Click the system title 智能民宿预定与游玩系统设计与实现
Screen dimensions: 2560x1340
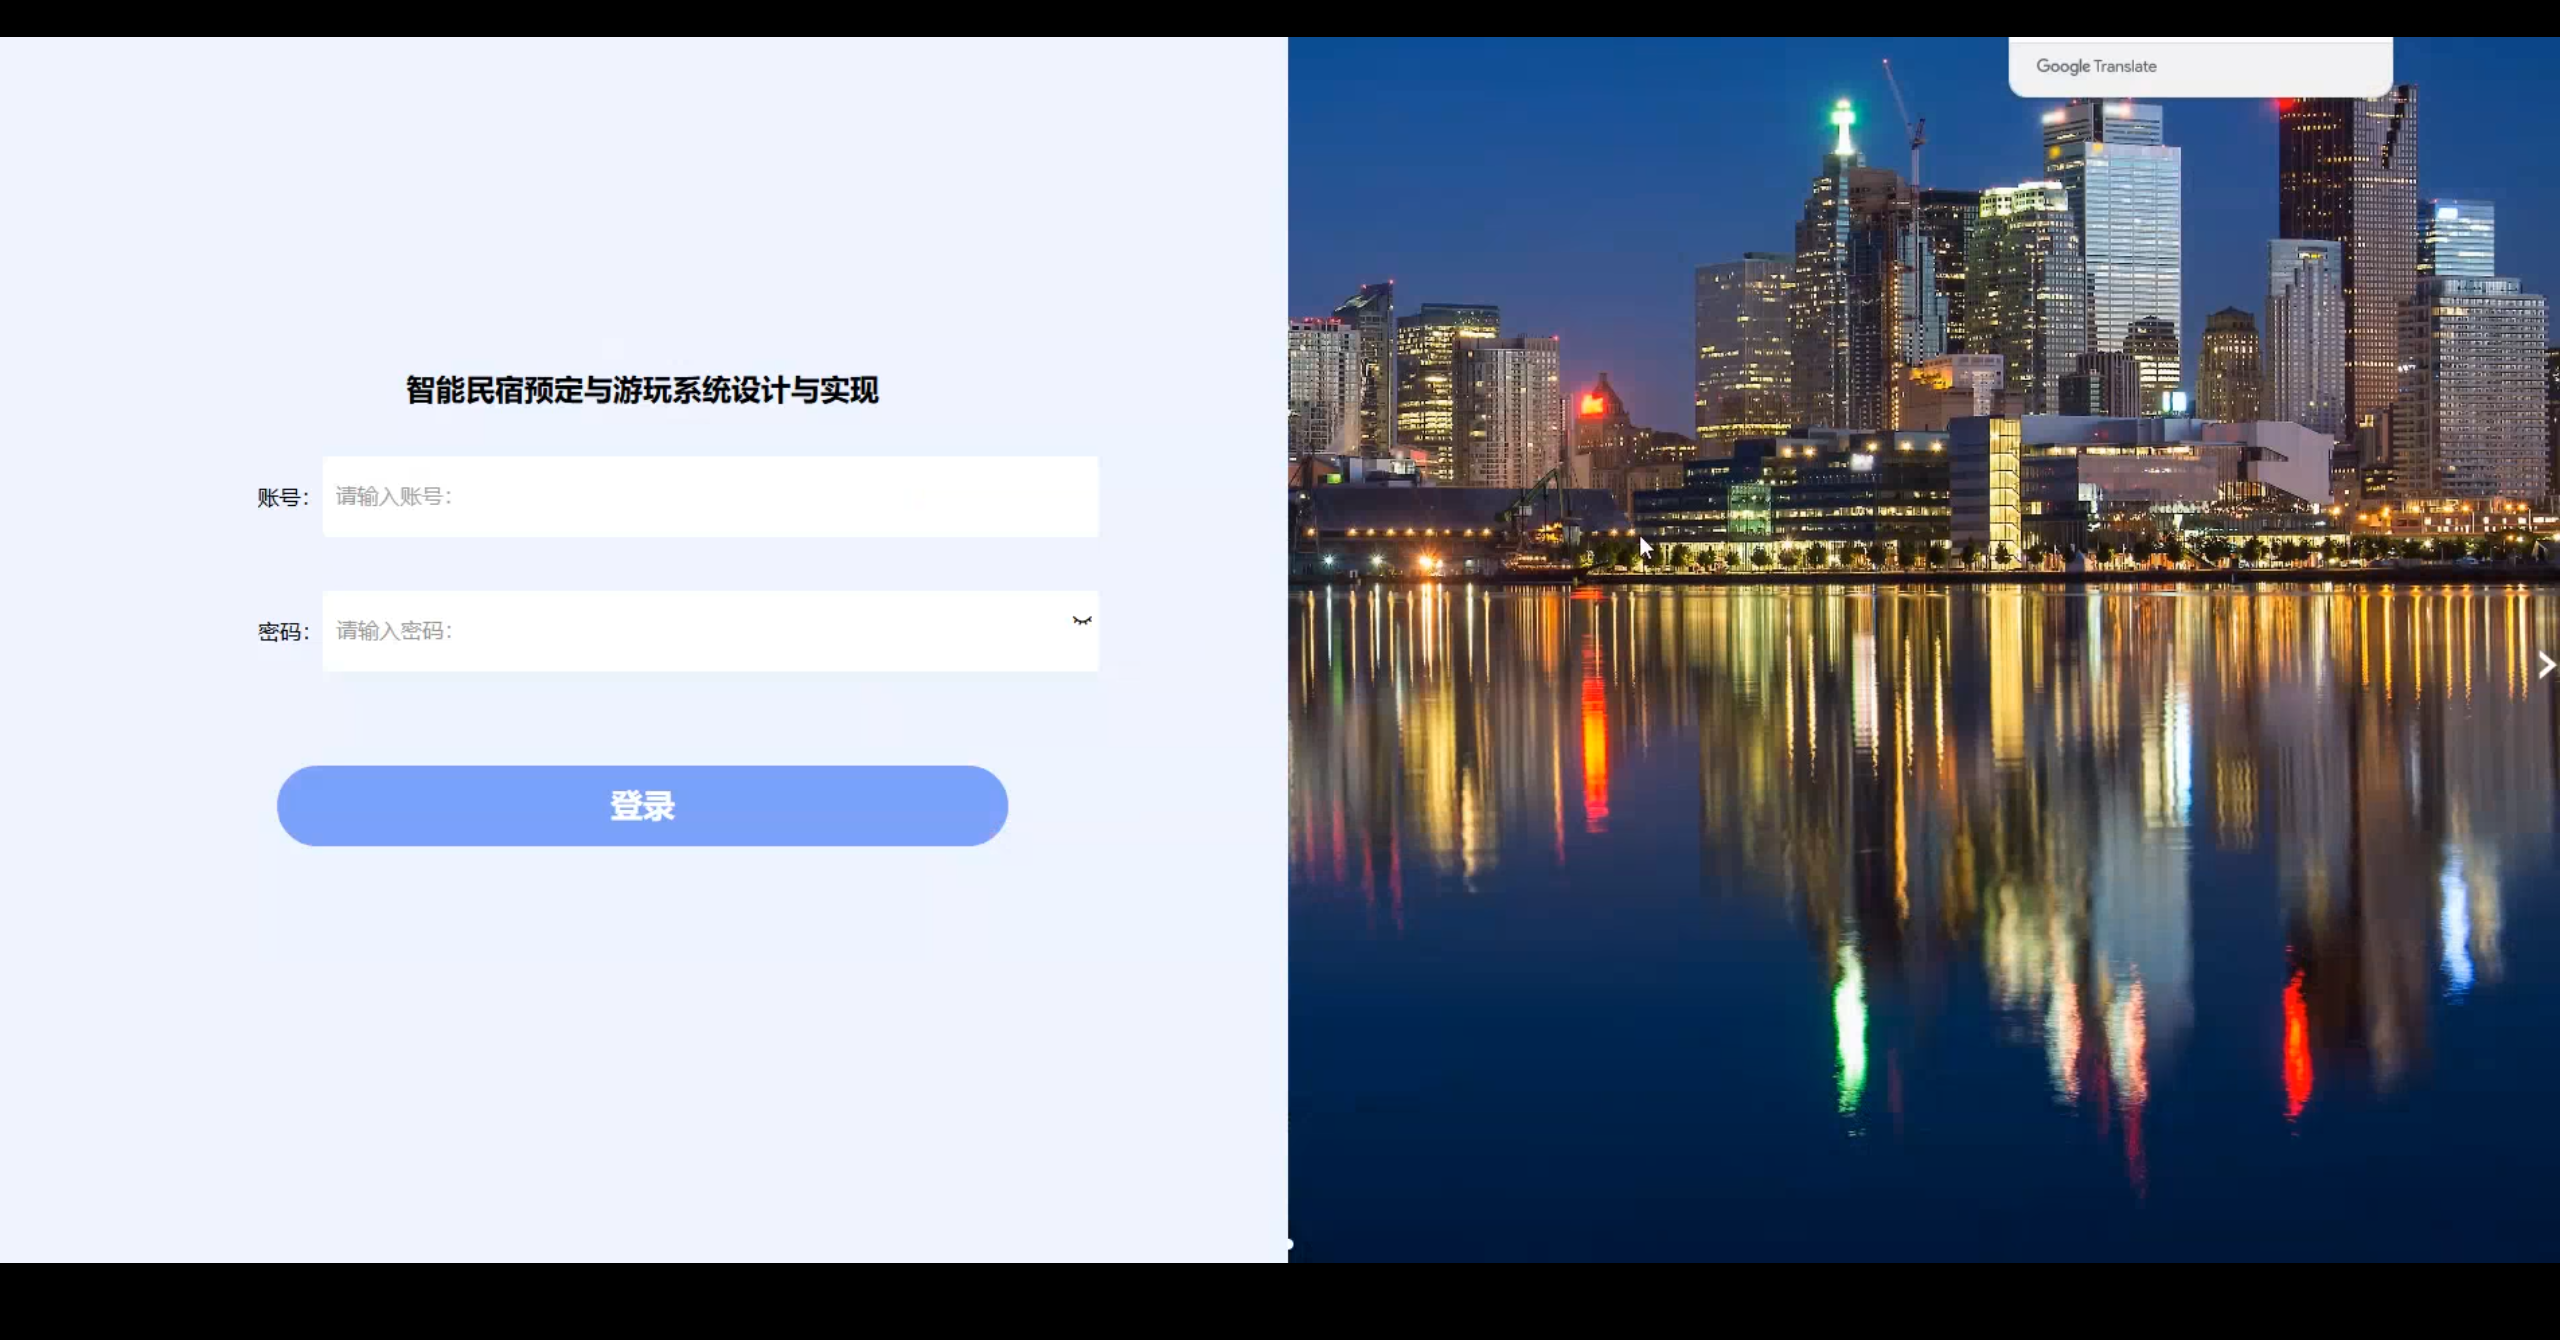642,392
